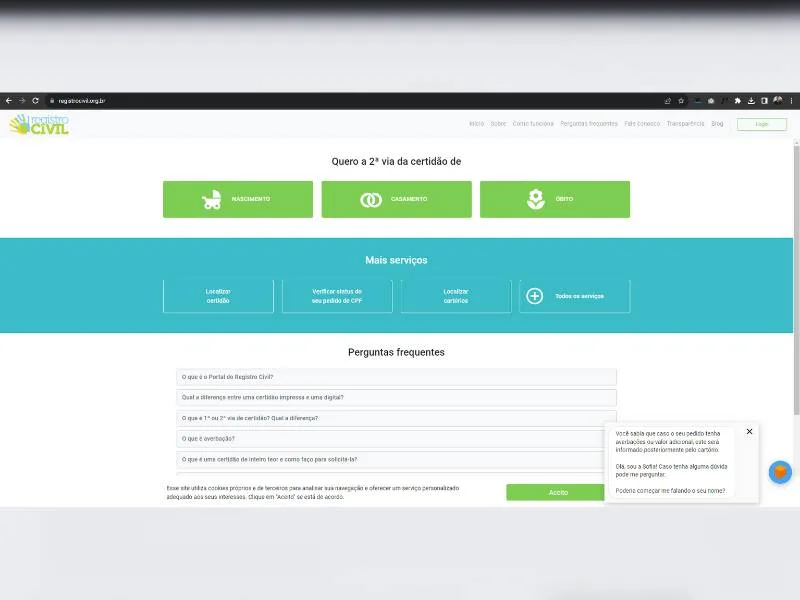Expand the question about certidão impressa e digital
Image resolution: width=800 pixels, height=600 pixels.
[x=396, y=397]
